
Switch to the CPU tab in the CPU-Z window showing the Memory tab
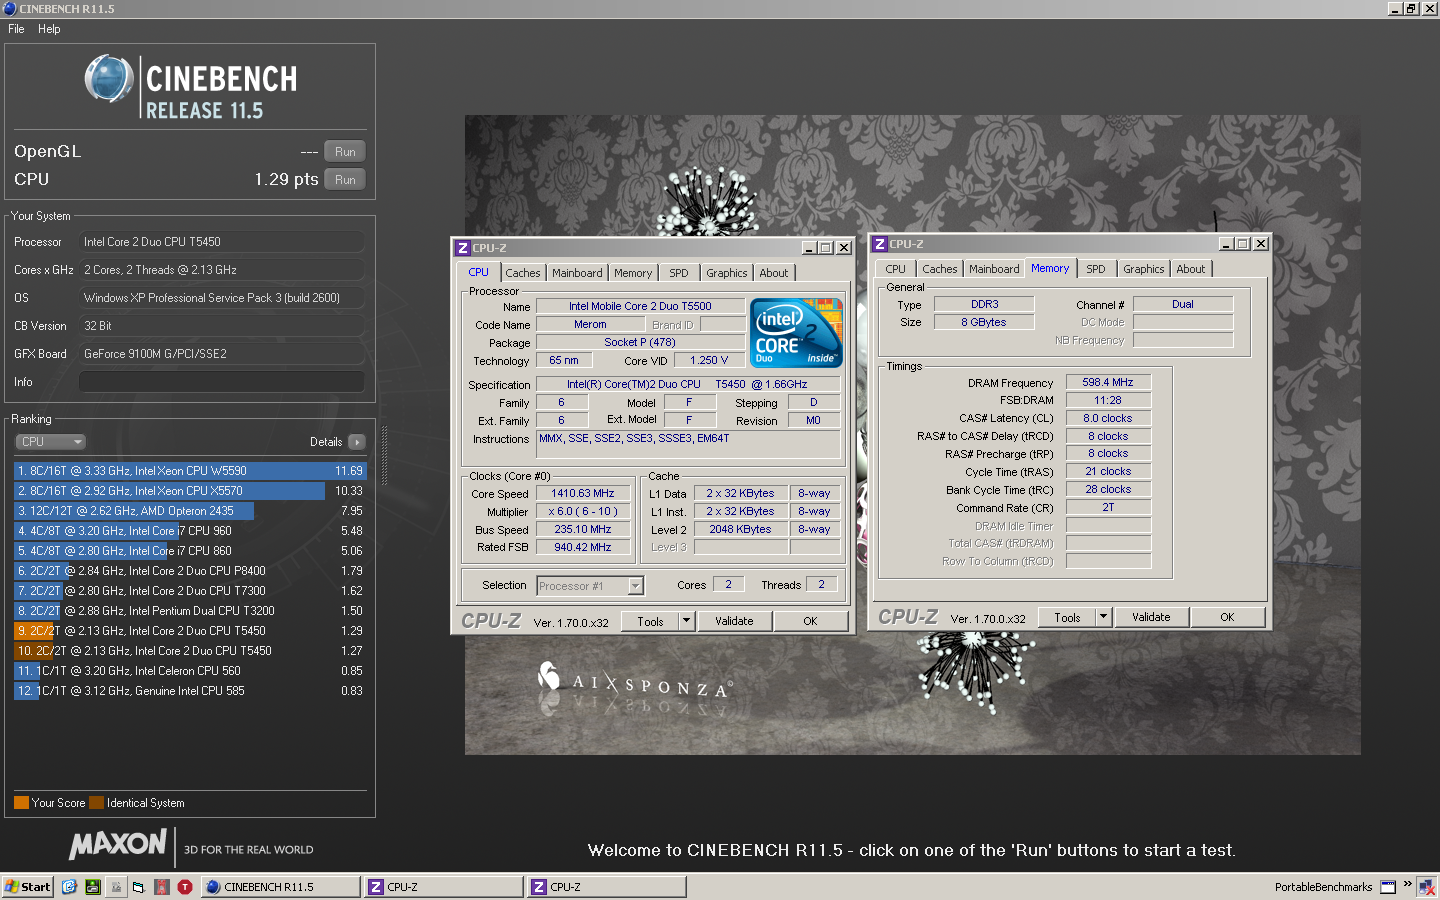896,269
